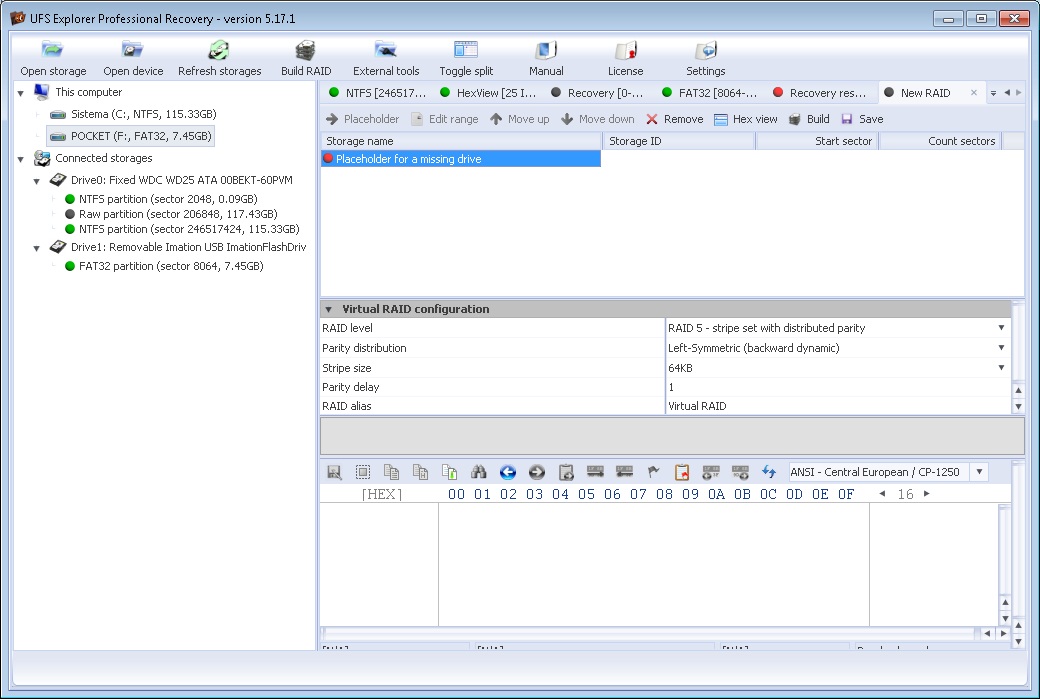Click Hex view in the RAID toolbar
Screen dimensions: 1040x699
point(746,119)
